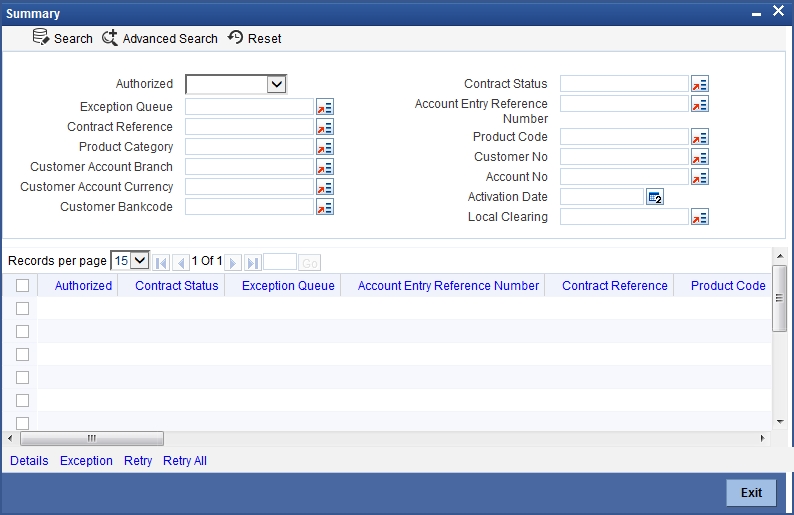This screenshot has width=794, height=515.
Task: Open the Exception Queue list of values
Action: [x=325, y=107]
